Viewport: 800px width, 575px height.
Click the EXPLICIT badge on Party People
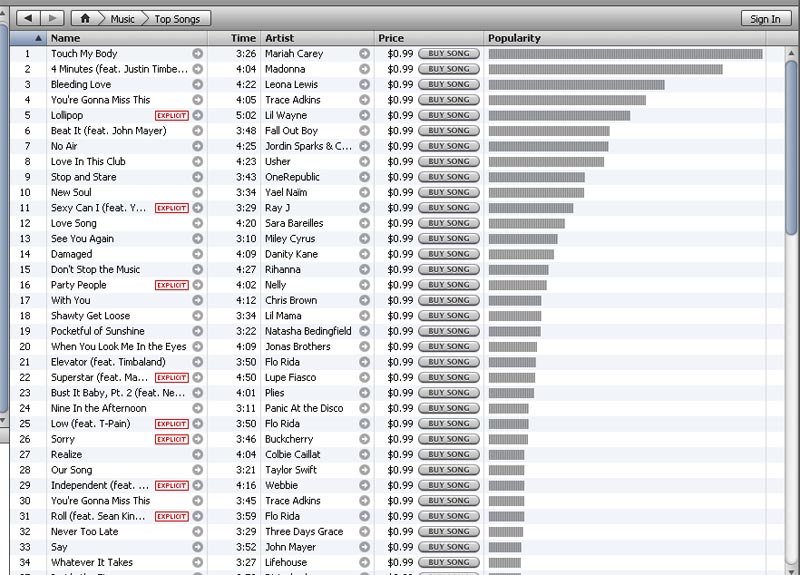point(172,285)
